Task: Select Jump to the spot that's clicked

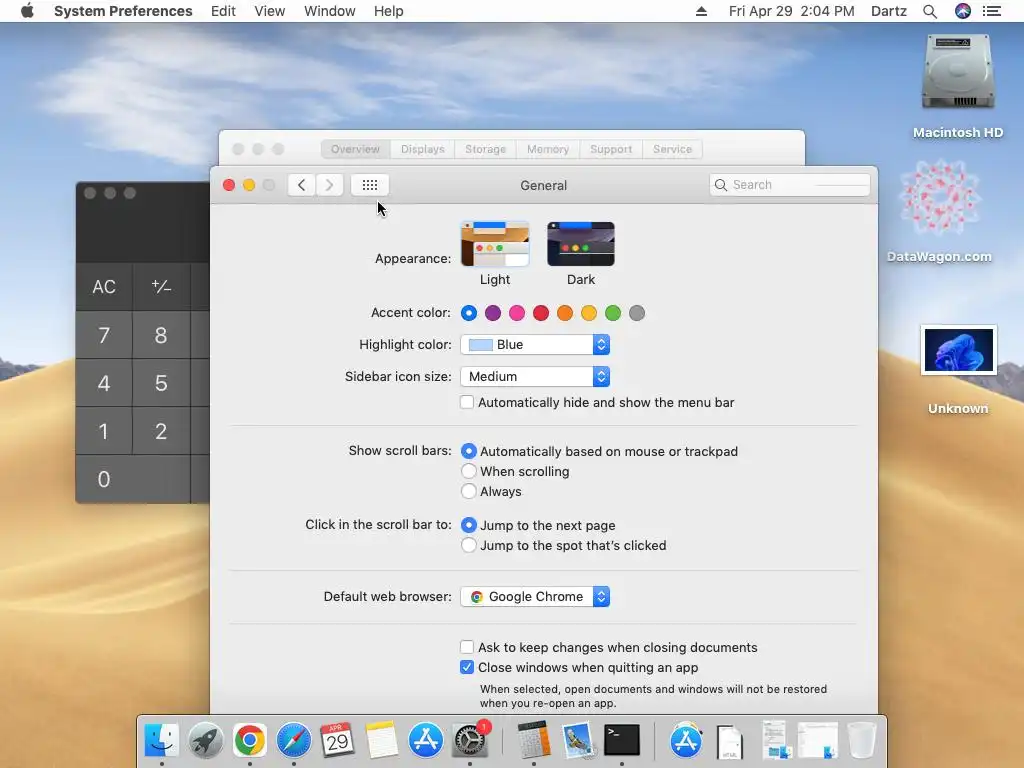Action: click(468, 545)
